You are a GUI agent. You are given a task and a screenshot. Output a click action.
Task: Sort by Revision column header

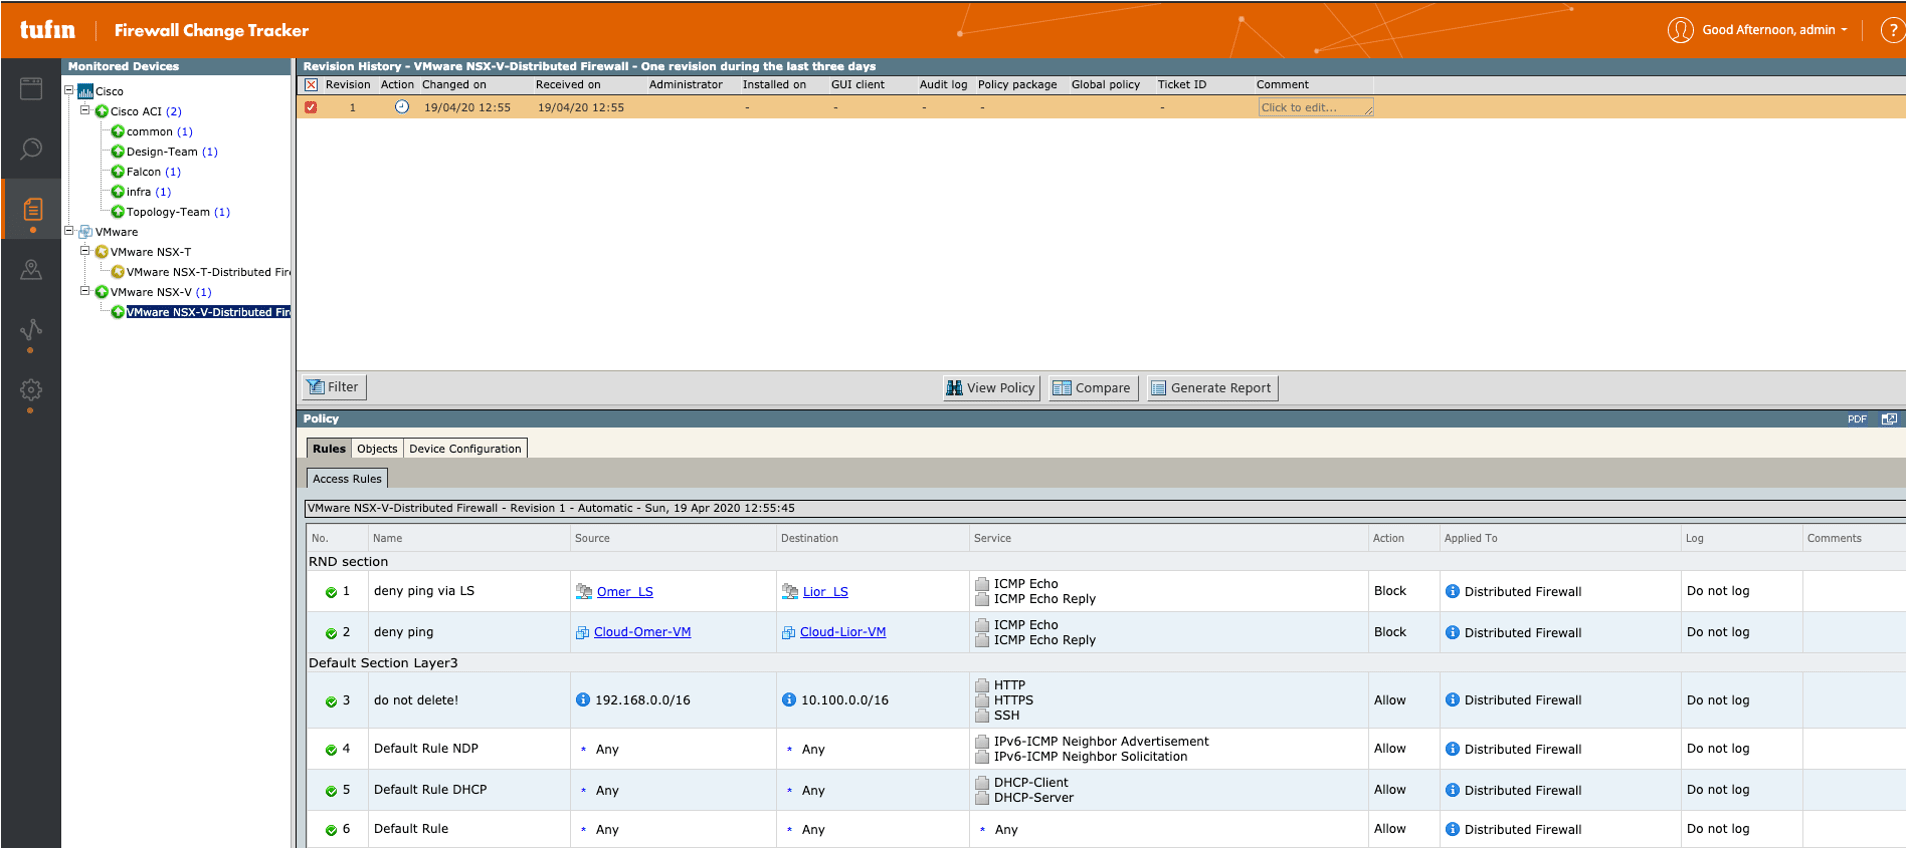[x=348, y=85]
